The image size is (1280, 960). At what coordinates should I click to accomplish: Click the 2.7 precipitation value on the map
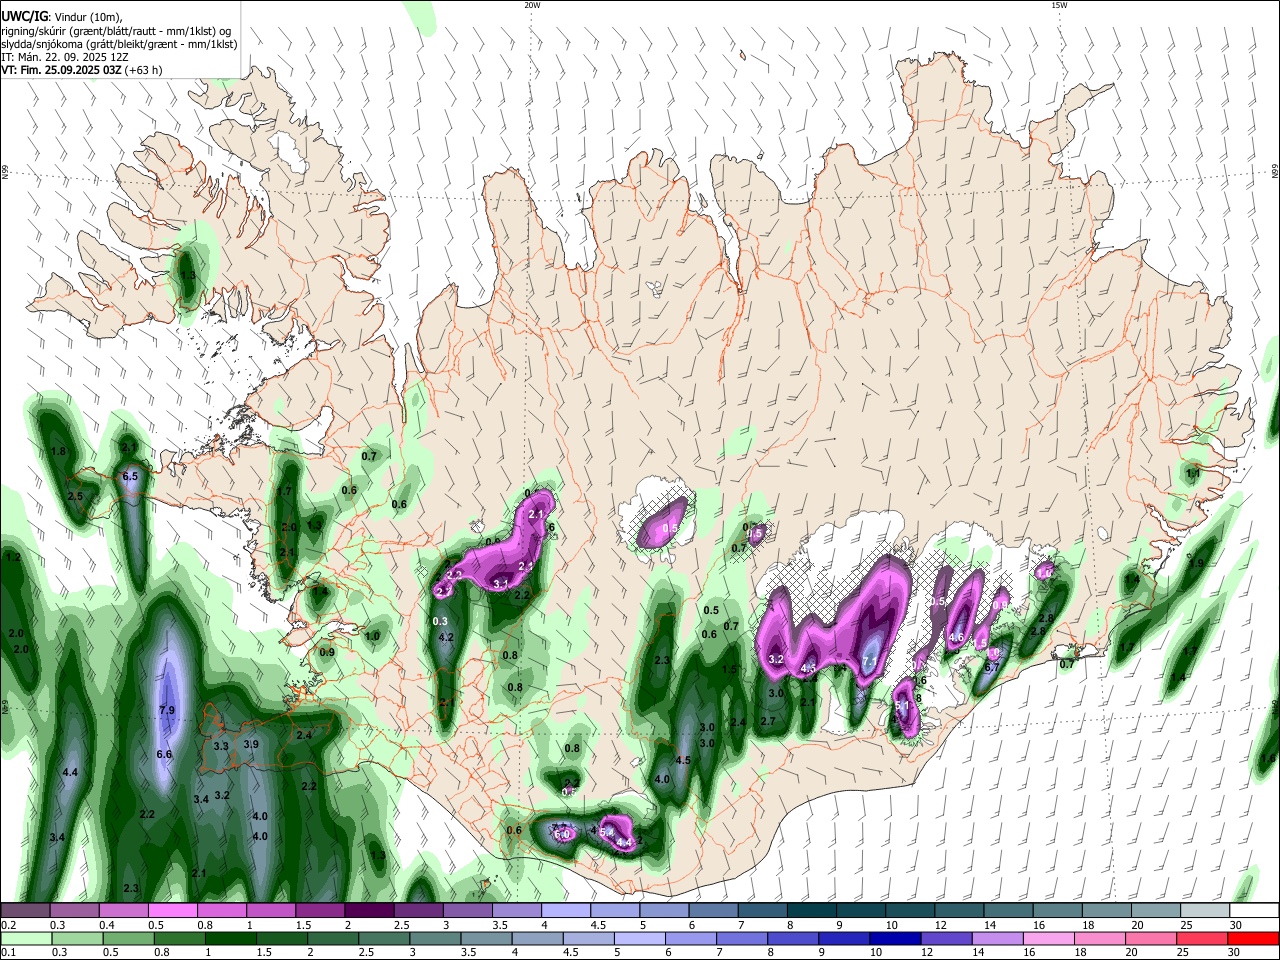768,721
